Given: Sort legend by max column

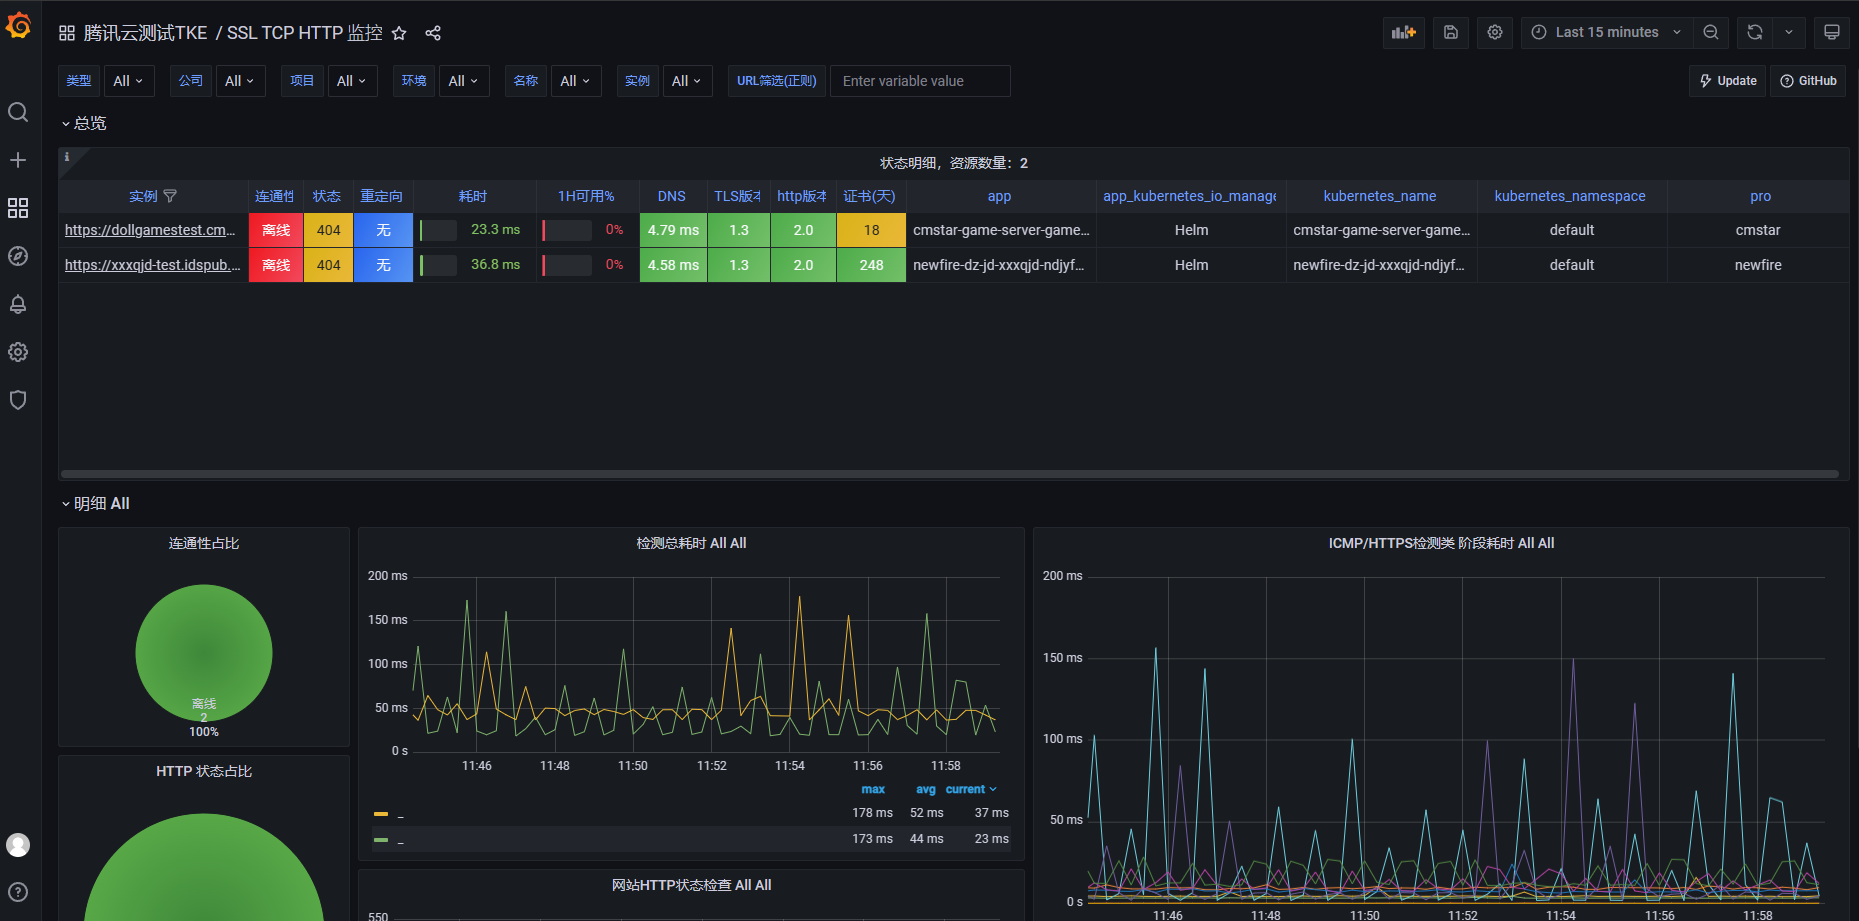Looking at the screenshot, I should coord(873,789).
